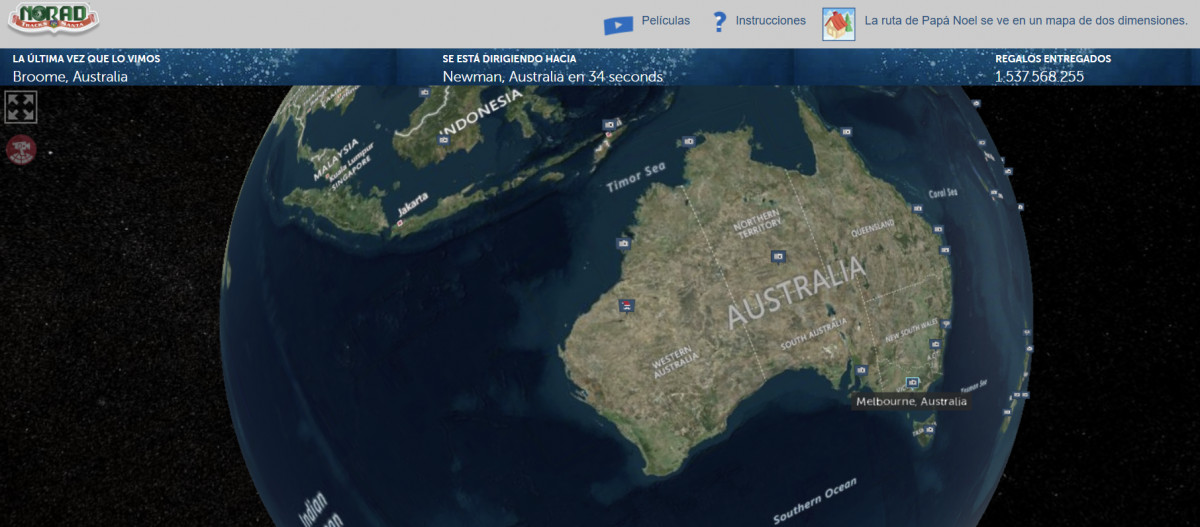
Task: Select Santa's gift marker in Western Australia
Action: pyautogui.click(x=626, y=306)
